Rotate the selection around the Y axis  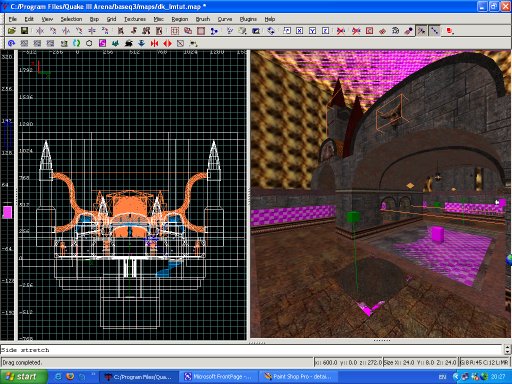[79, 31]
